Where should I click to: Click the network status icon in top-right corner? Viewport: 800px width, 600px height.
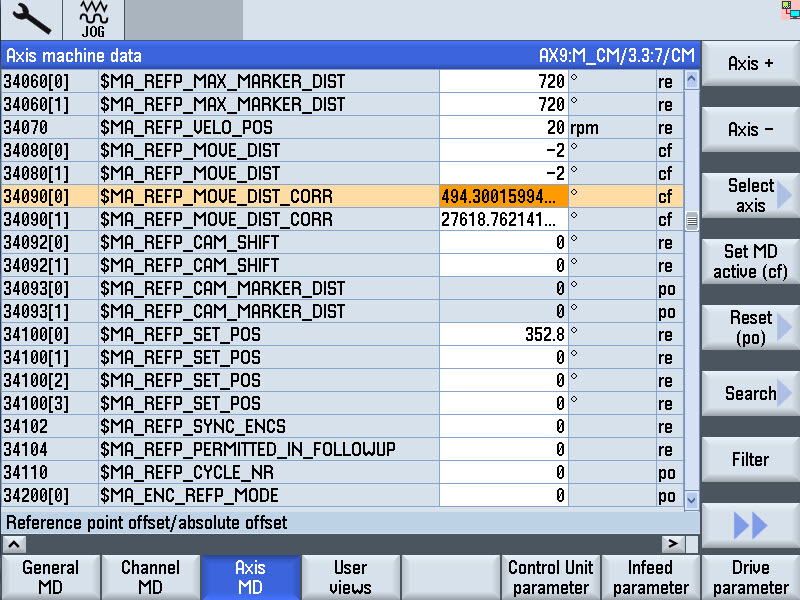coord(793,9)
